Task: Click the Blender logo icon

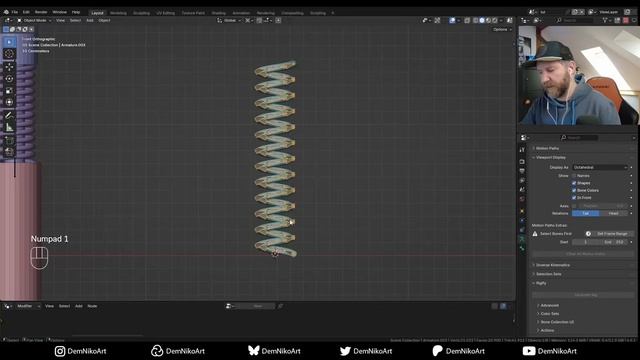Action: click(6, 12)
